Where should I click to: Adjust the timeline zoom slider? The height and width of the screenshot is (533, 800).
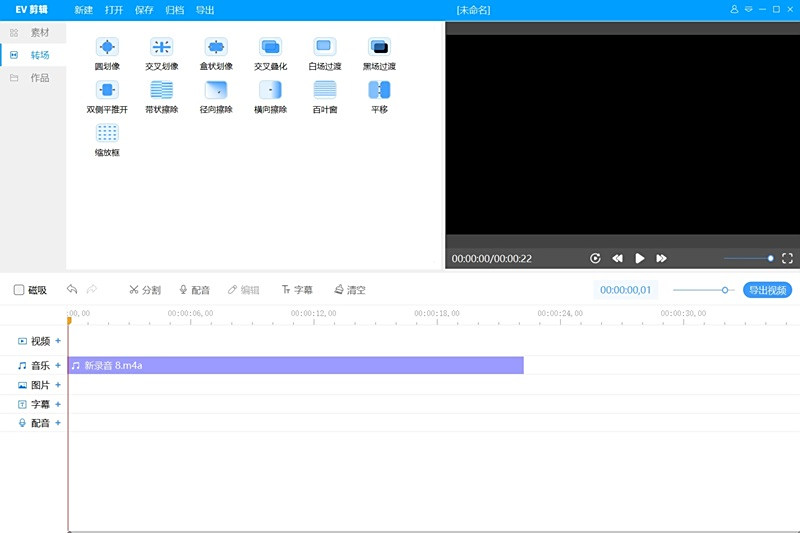[x=725, y=290]
